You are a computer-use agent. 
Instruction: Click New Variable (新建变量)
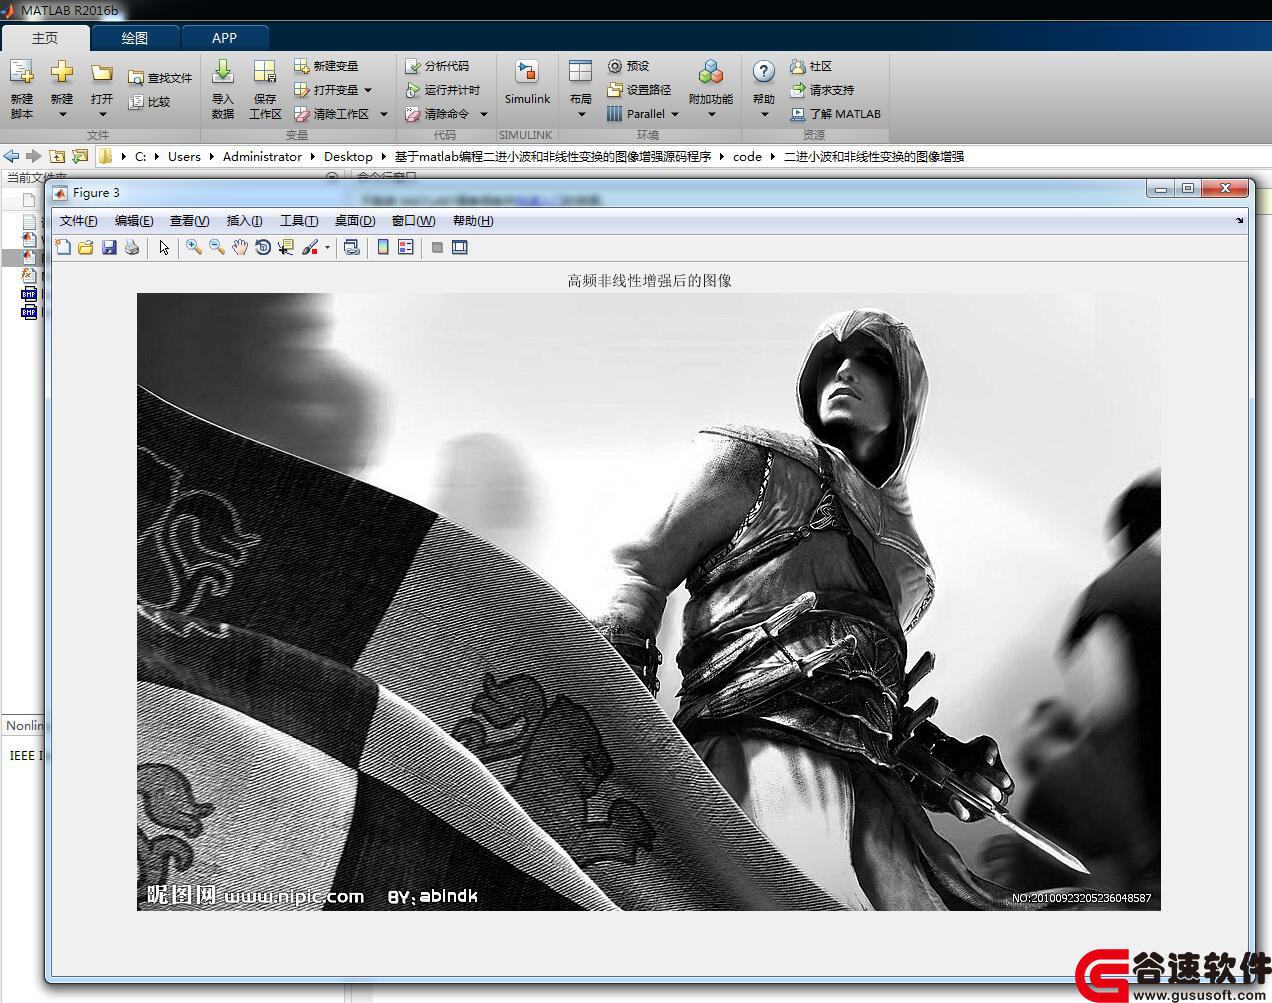coord(326,66)
